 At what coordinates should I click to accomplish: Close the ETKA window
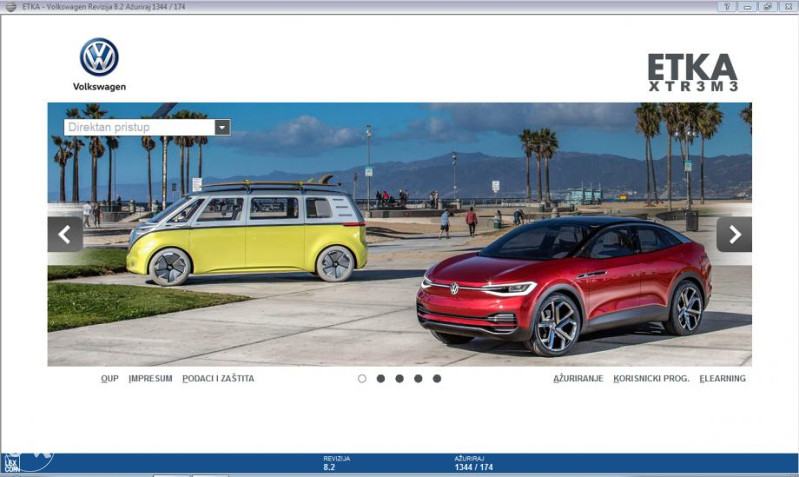click(x=788, y=7)
